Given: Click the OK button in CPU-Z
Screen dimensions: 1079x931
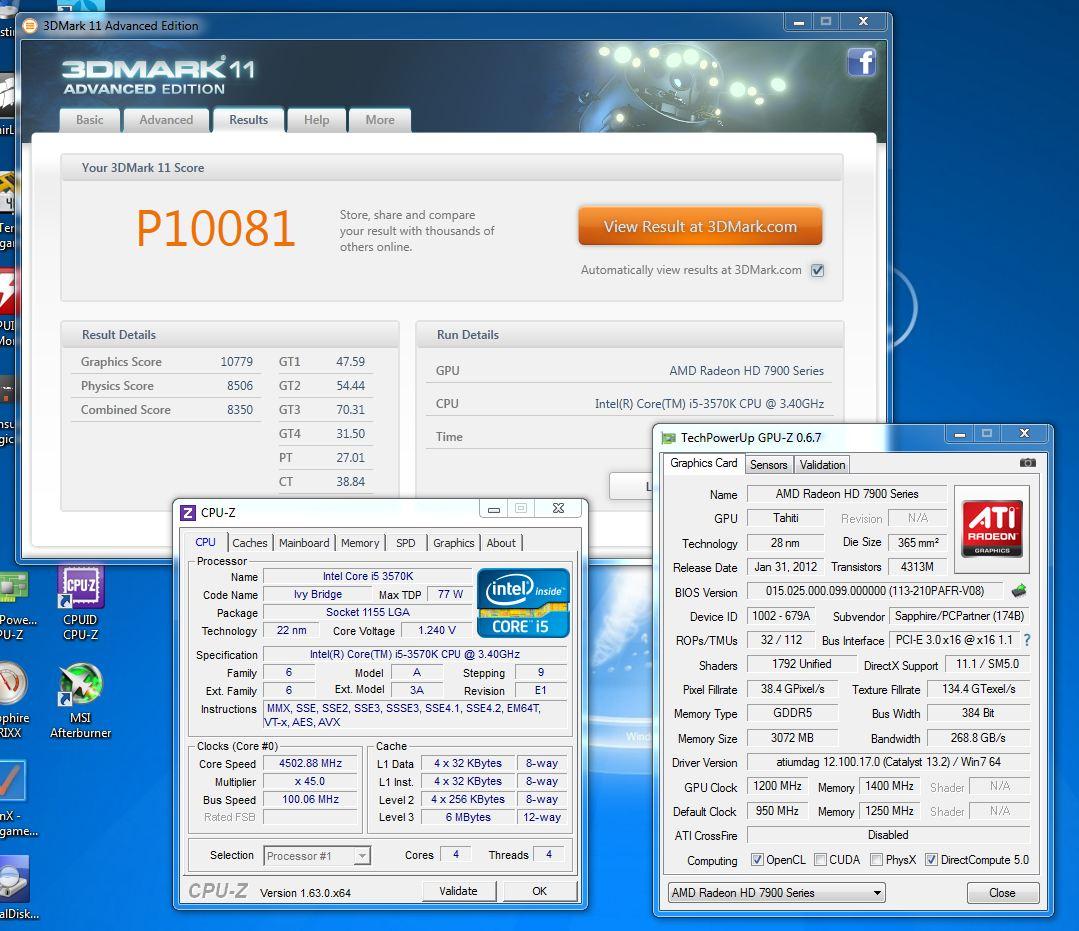Looking at the screenshot, I should click(540, 891).
